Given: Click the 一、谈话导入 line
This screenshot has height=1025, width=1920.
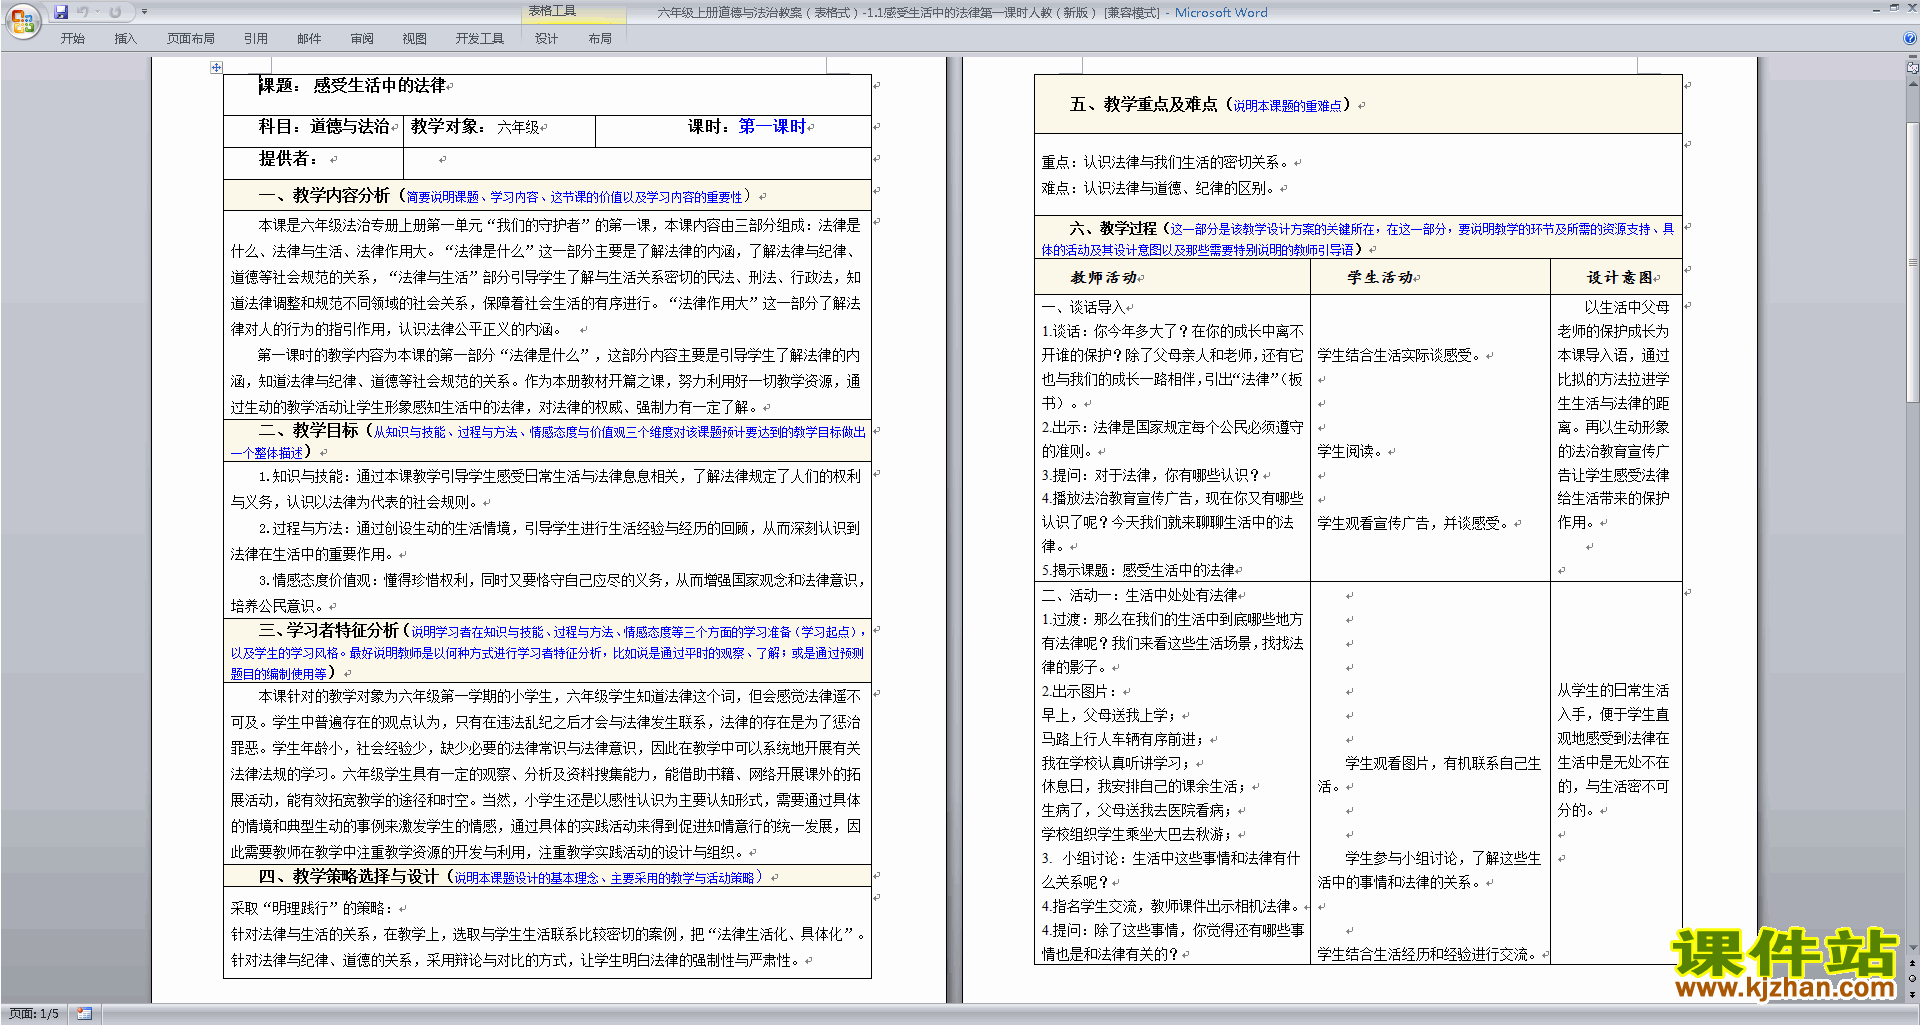Looking at the screenshot, I should (1084, 307).
